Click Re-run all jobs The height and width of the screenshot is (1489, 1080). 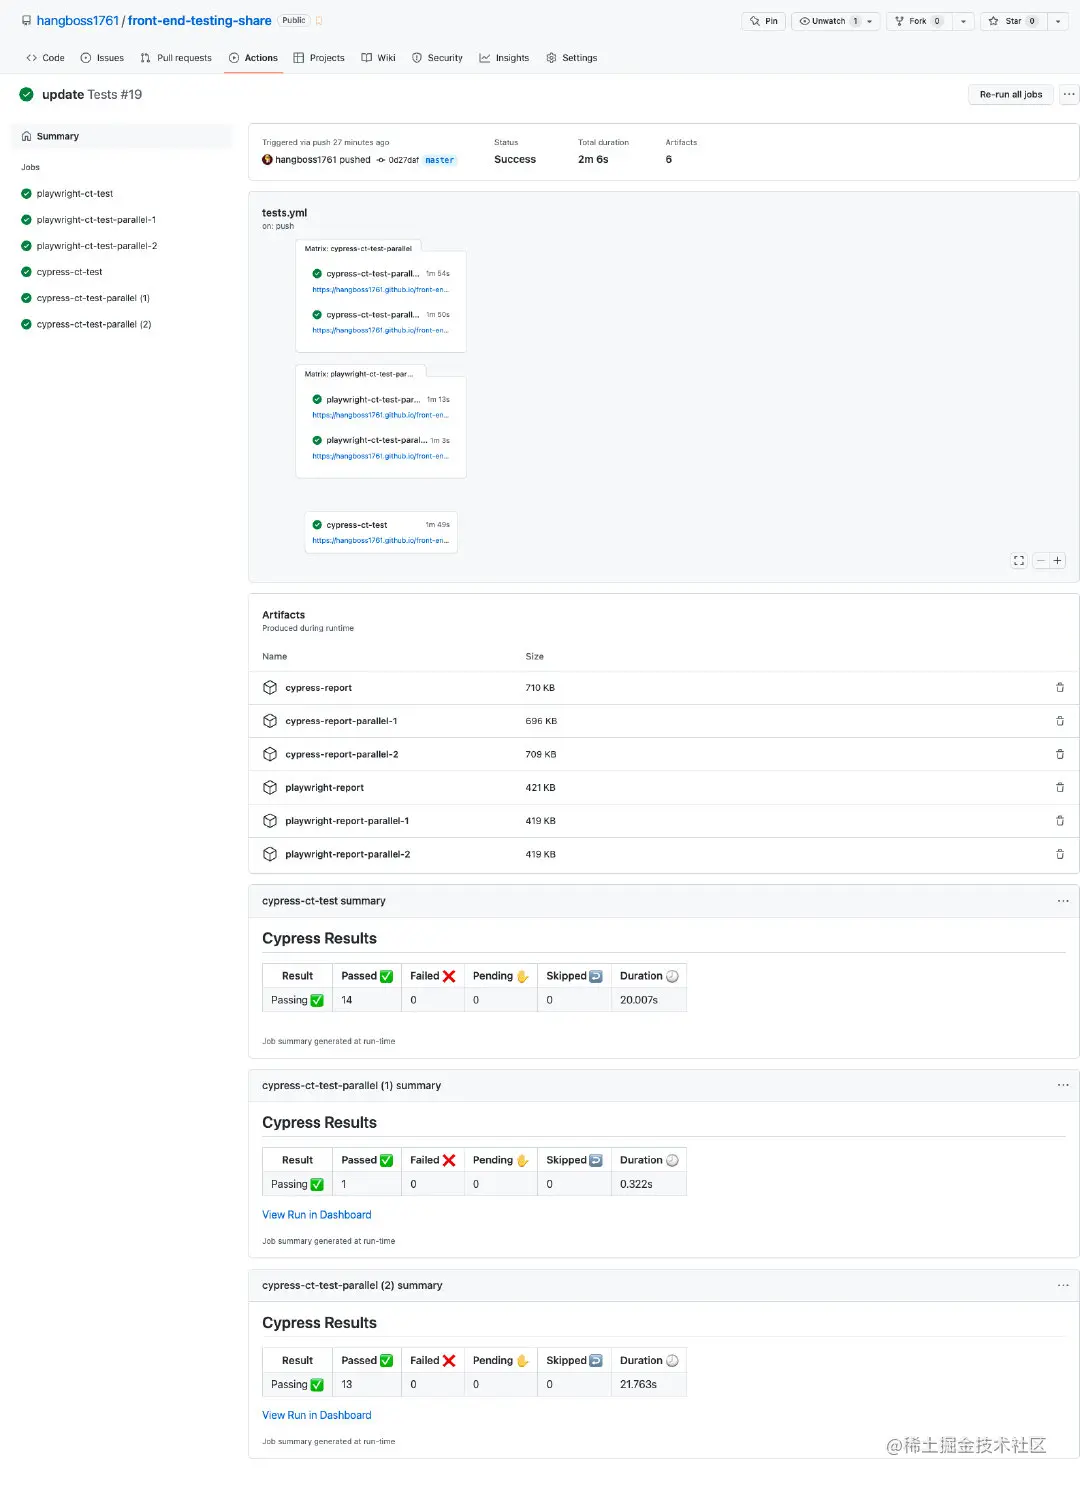click(x=1011, y=94)
